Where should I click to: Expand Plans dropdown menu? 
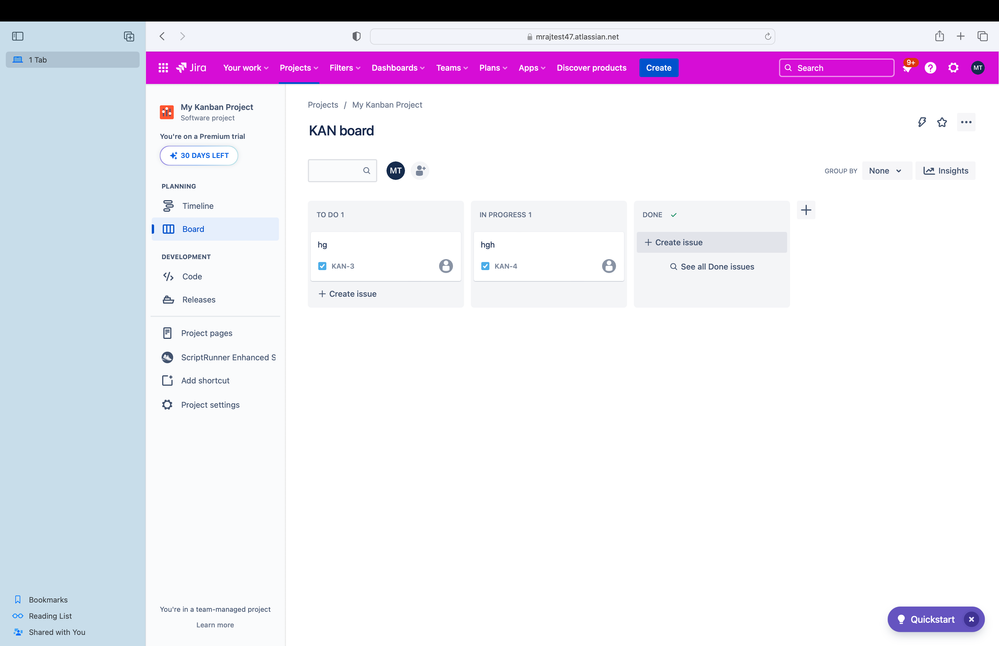tap(492, 68)
